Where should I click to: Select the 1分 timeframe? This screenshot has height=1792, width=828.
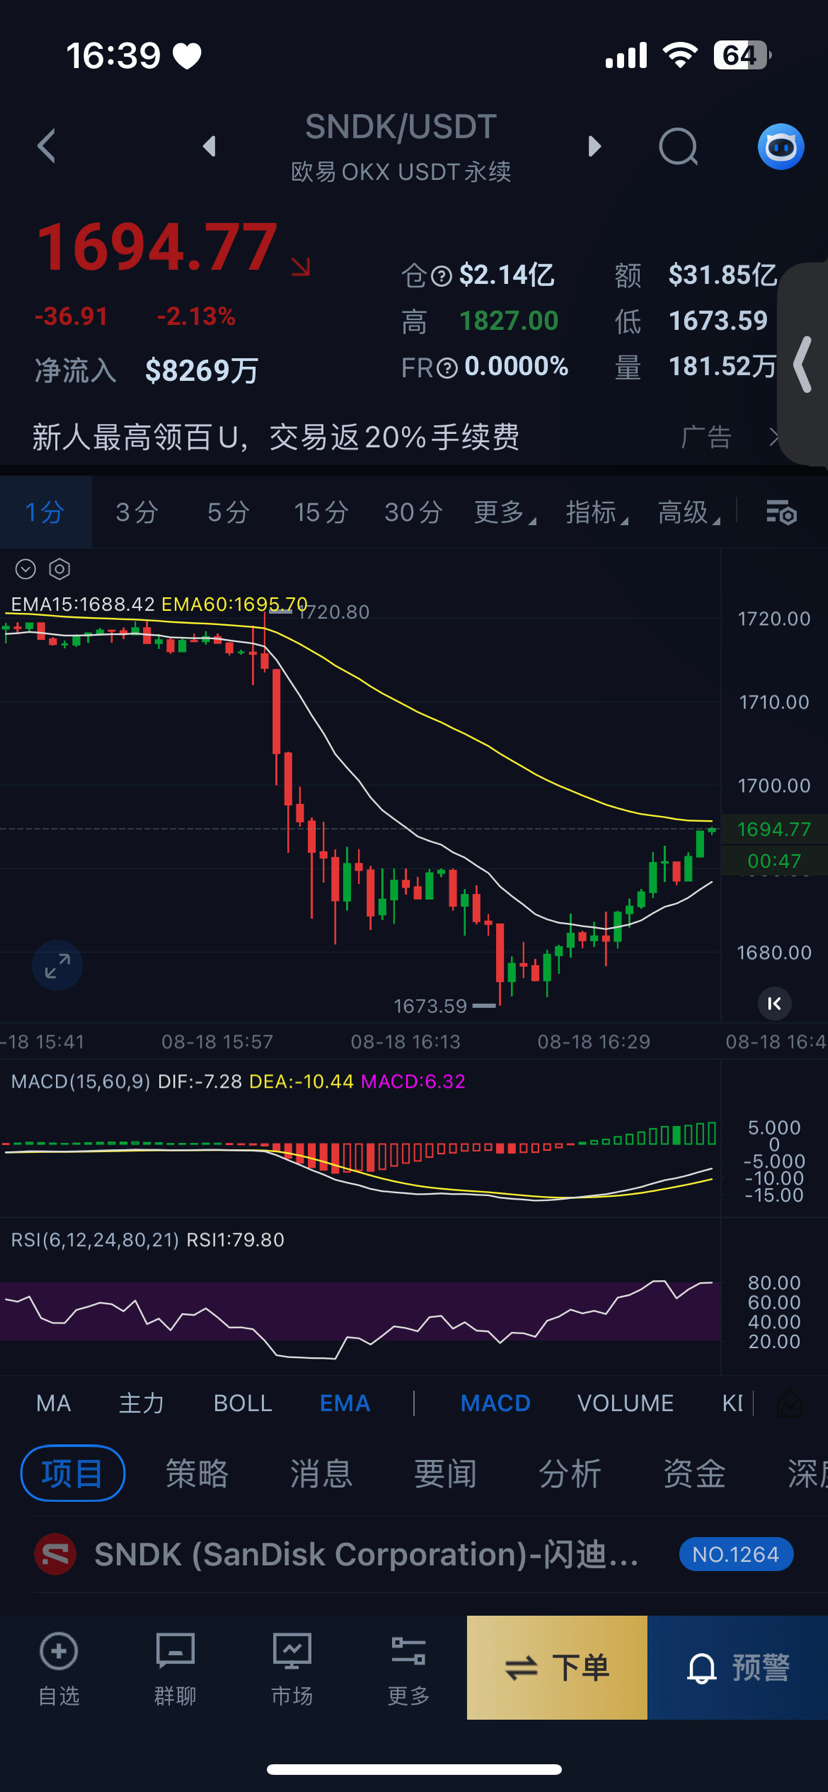[x=45, y=512]
